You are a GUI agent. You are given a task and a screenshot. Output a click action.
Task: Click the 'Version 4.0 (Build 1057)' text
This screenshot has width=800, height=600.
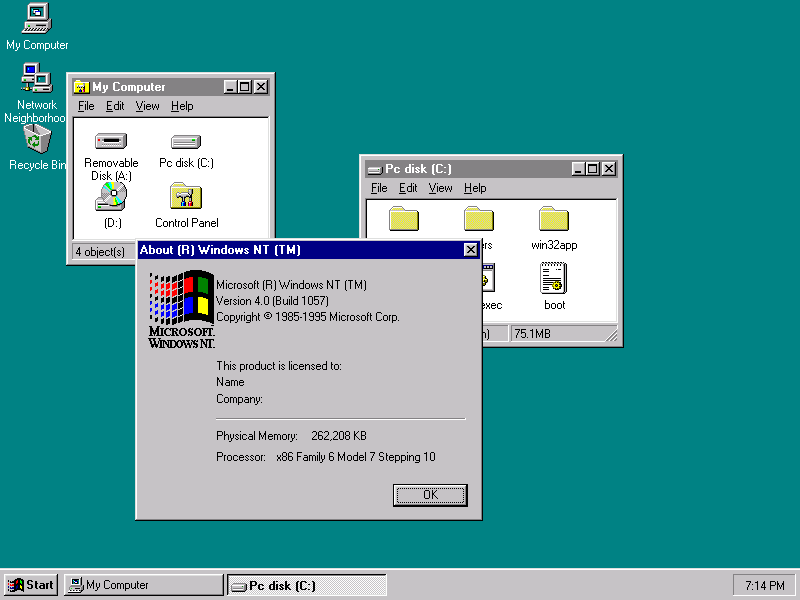(272, 301)
